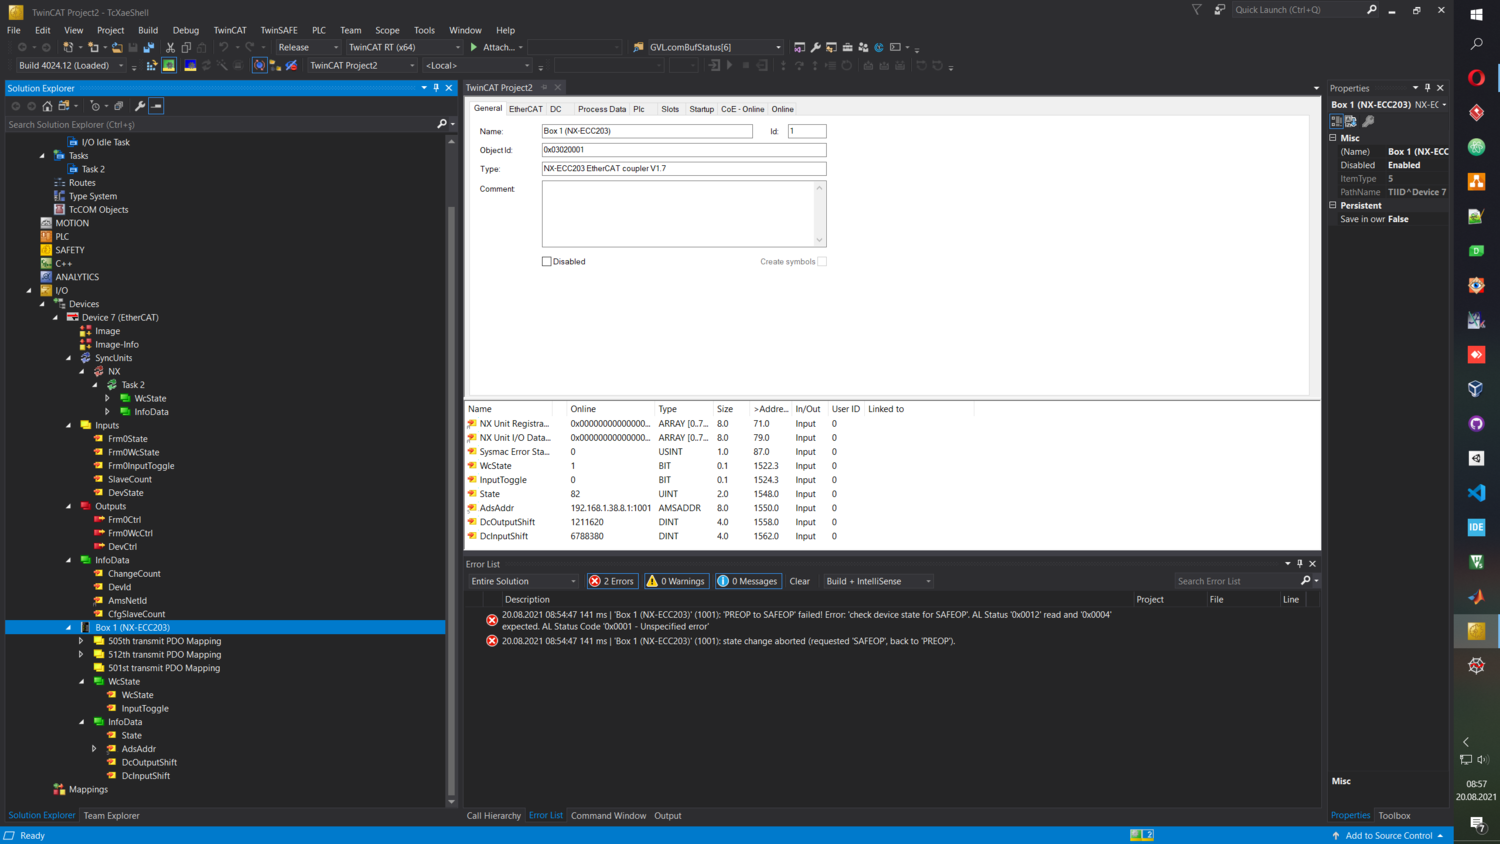Open Solution Explorer properties wrench icon

[140, 106]
